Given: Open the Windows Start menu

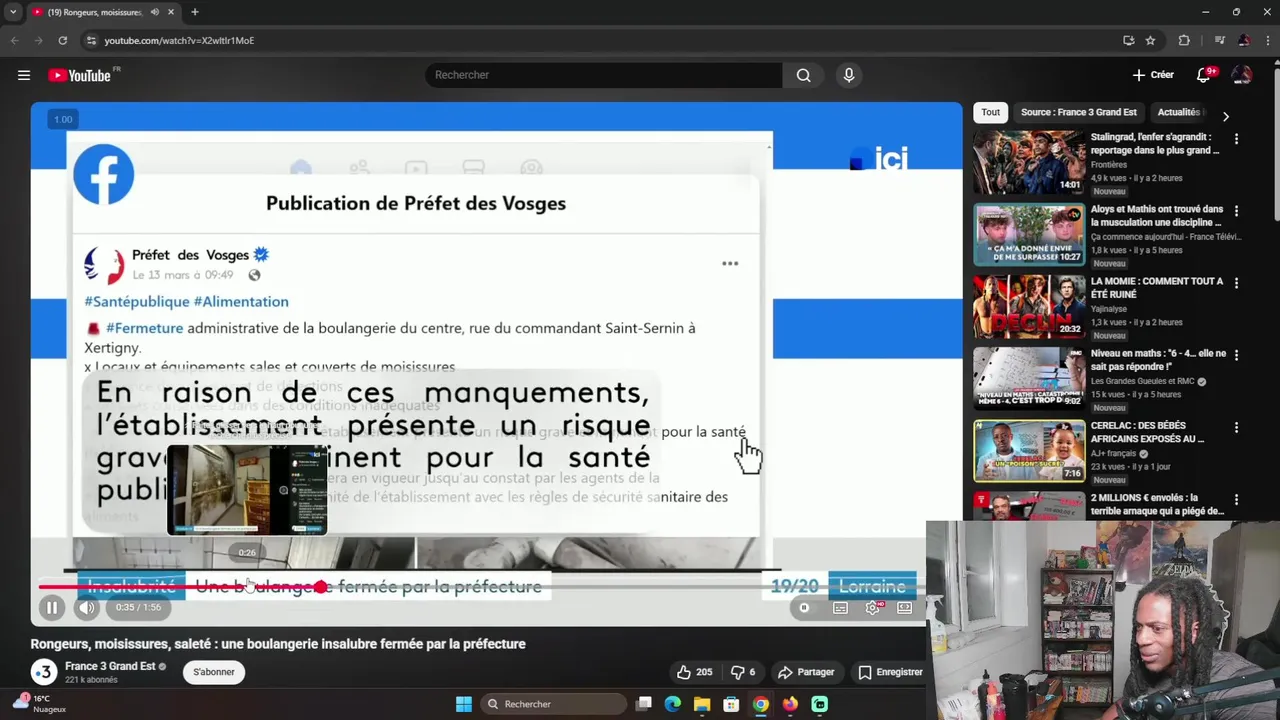Looking at the screenshot, I should (x=464, y=704).
